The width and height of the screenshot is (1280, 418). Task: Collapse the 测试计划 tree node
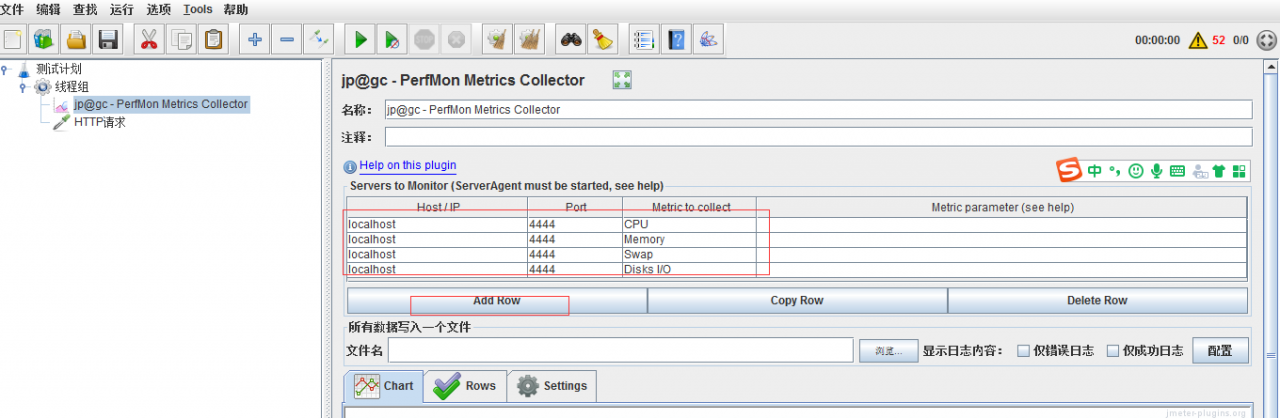pos(6,70)
